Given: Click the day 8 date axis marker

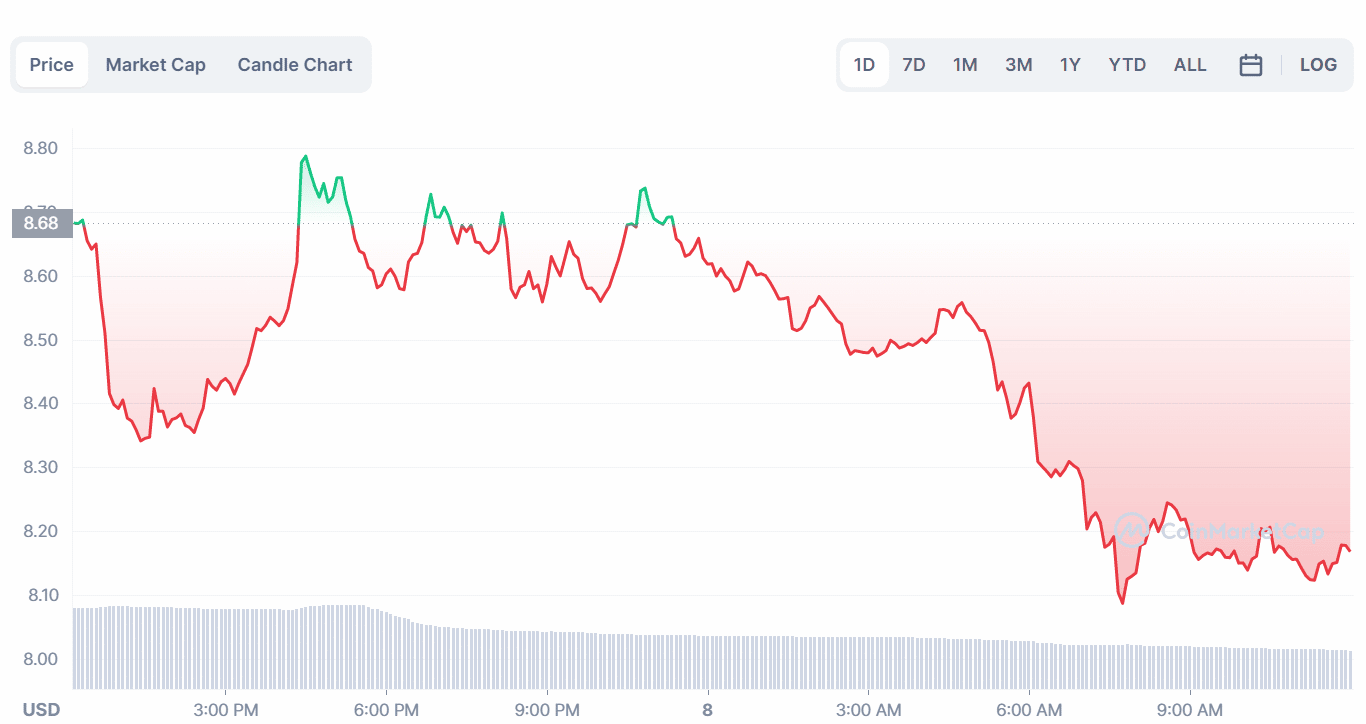Looking at the screenshot, I should click(708, 710).
